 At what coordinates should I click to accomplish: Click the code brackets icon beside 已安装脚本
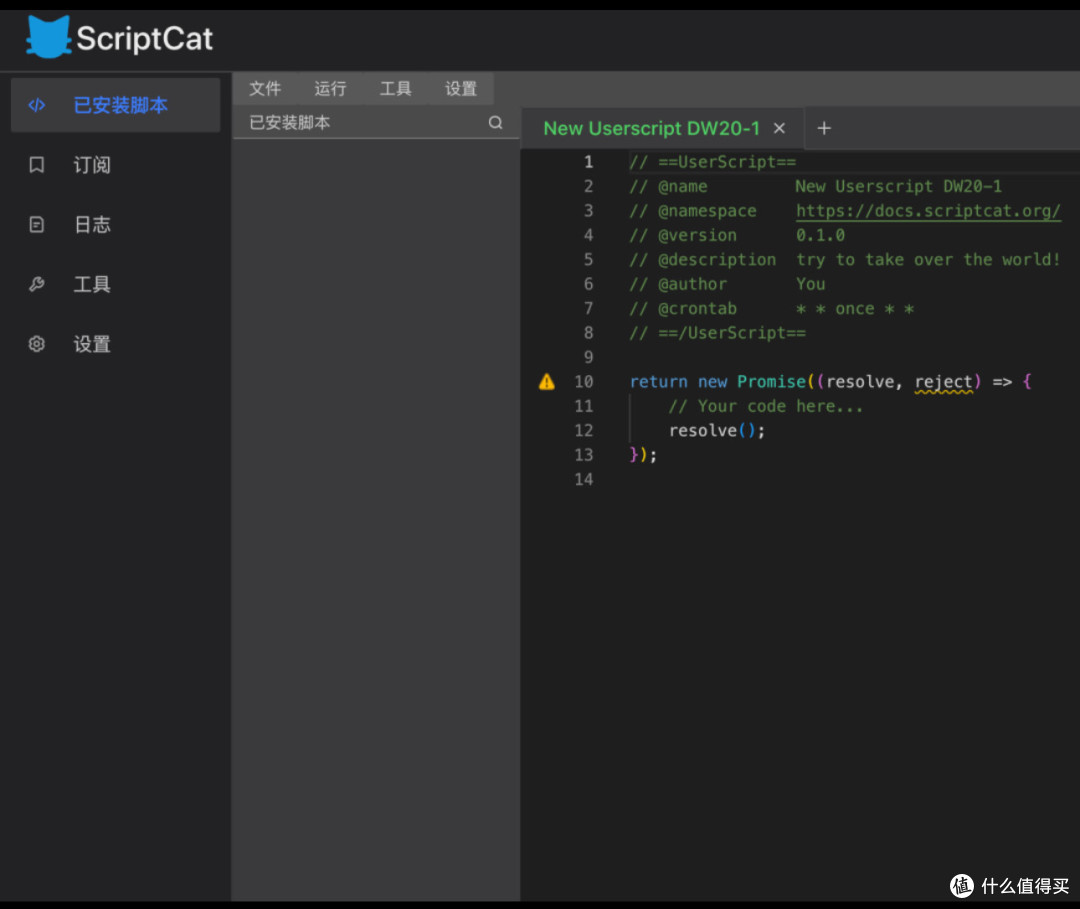[37, 105]
